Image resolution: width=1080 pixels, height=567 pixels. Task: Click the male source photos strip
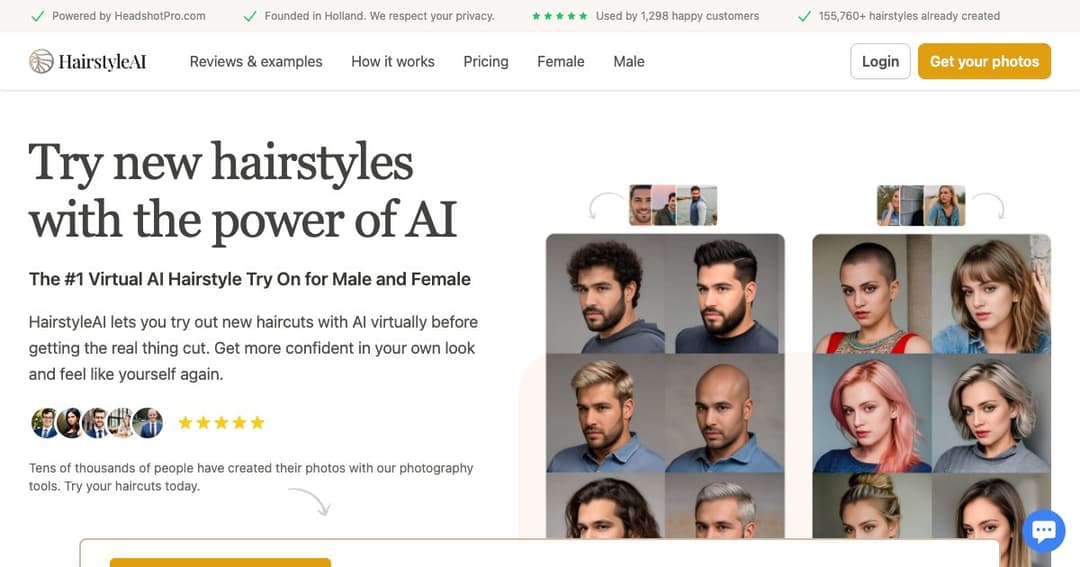click(x=673, y=205)
